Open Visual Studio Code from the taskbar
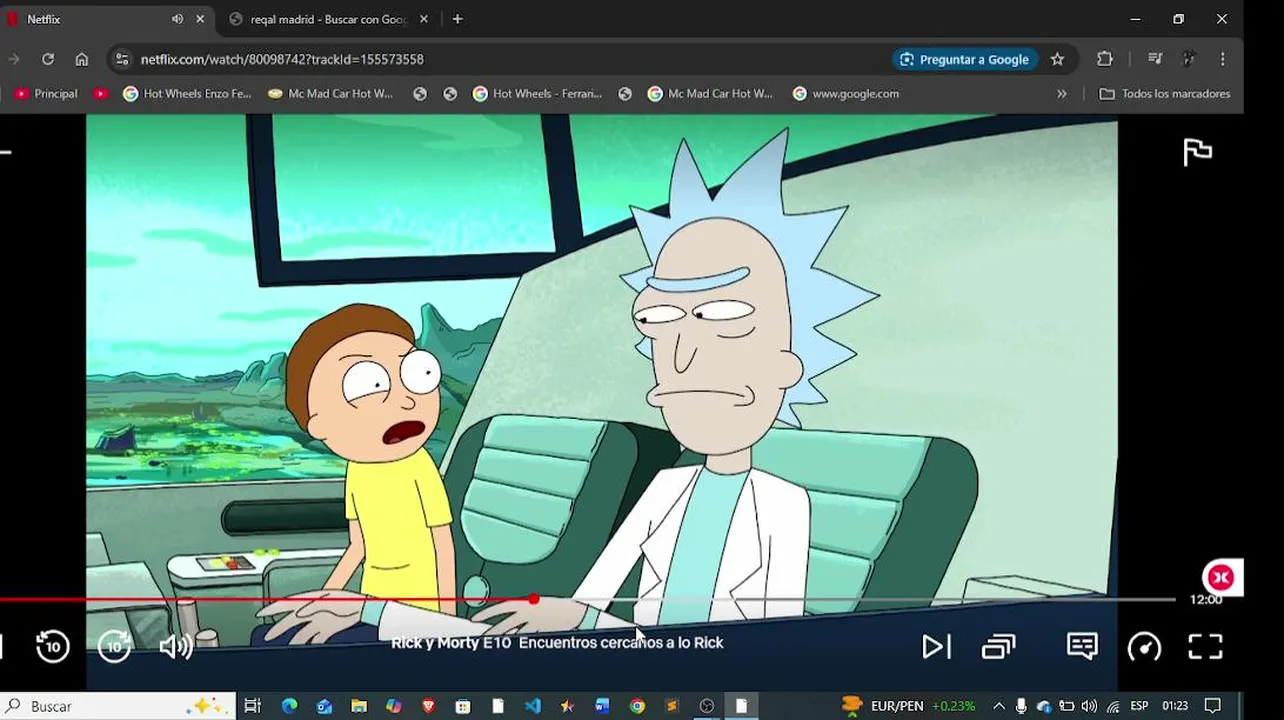Screen dimensions: 1284x720 (533, 706)
